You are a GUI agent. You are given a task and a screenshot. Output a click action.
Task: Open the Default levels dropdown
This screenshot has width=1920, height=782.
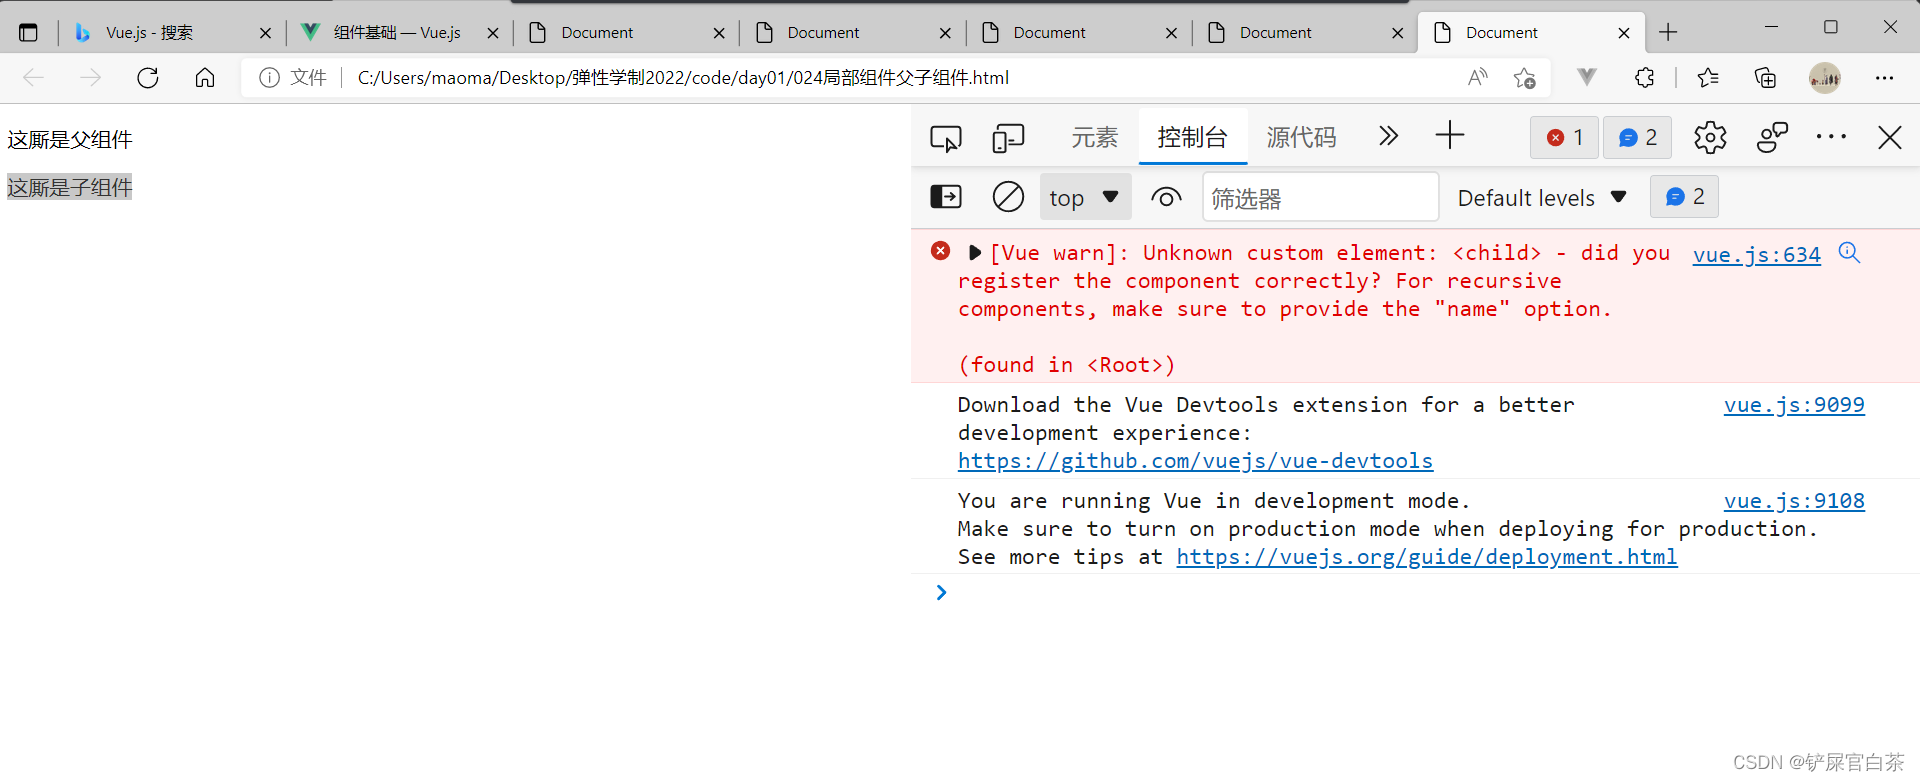click(1542, 198)
